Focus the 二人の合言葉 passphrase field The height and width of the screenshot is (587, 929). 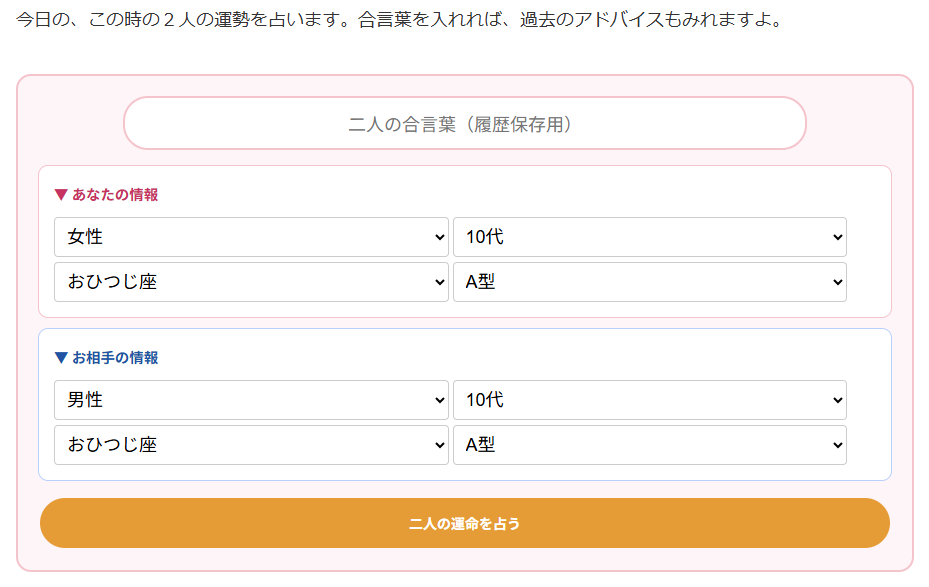(x=464, y=124)
